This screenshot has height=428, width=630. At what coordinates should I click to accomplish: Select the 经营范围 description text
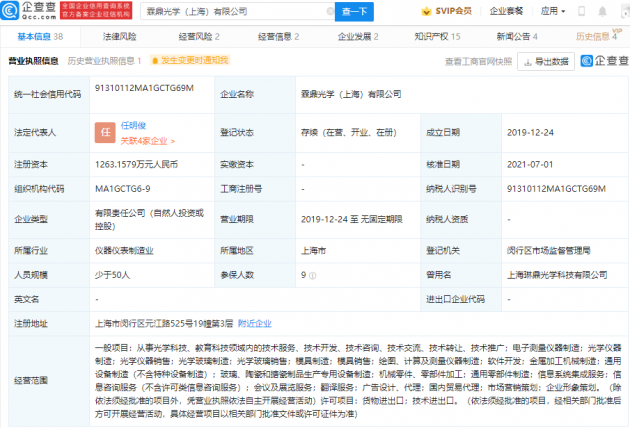point(358,381)
